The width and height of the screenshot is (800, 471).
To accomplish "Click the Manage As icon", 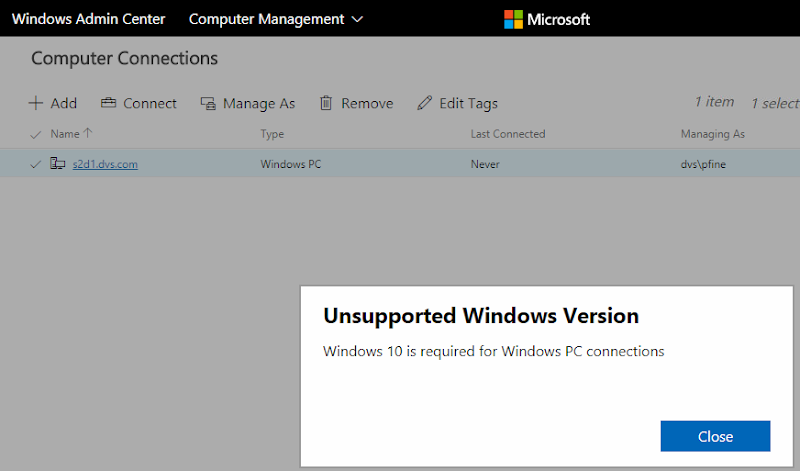I will (x=208, y=103).
